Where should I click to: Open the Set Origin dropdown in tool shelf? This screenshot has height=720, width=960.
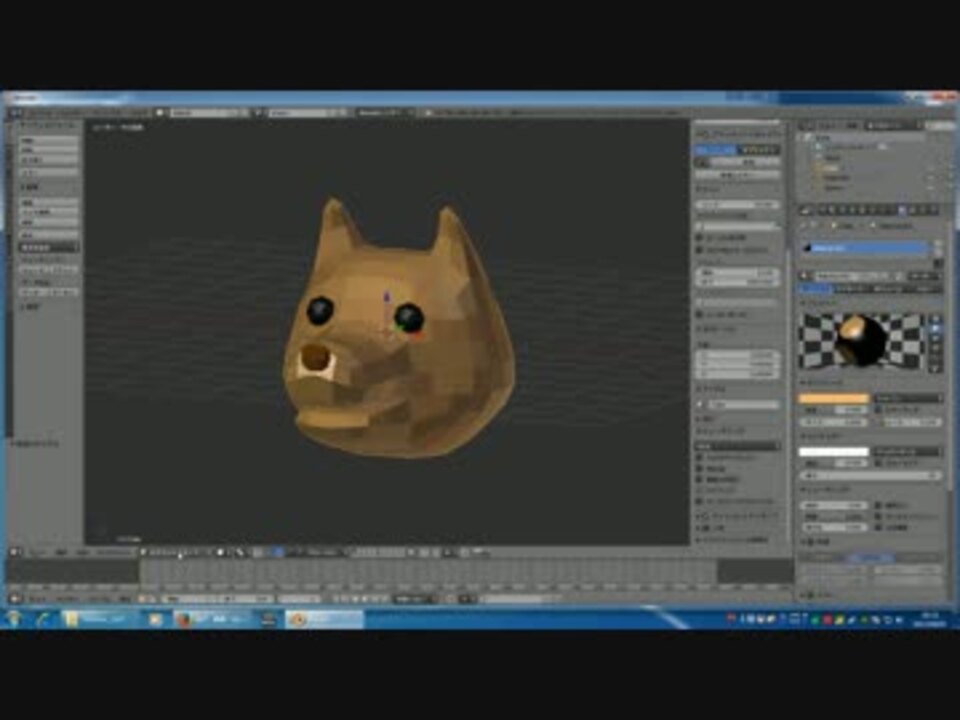pyautogui.click(x=48, y=247)
